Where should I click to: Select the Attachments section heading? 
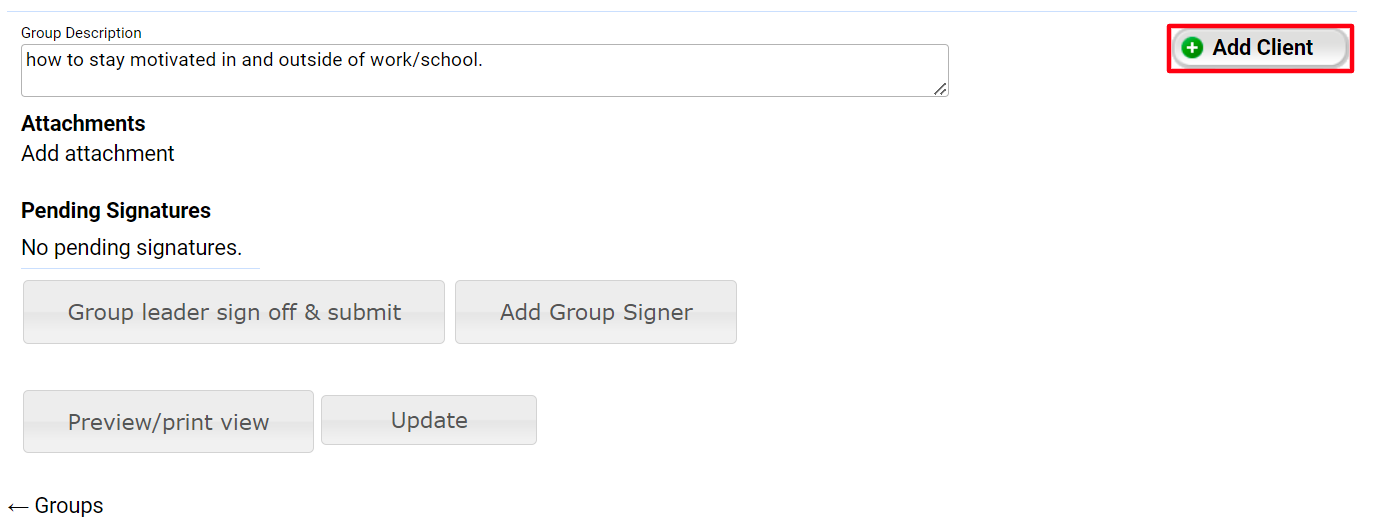click(83, 124)
